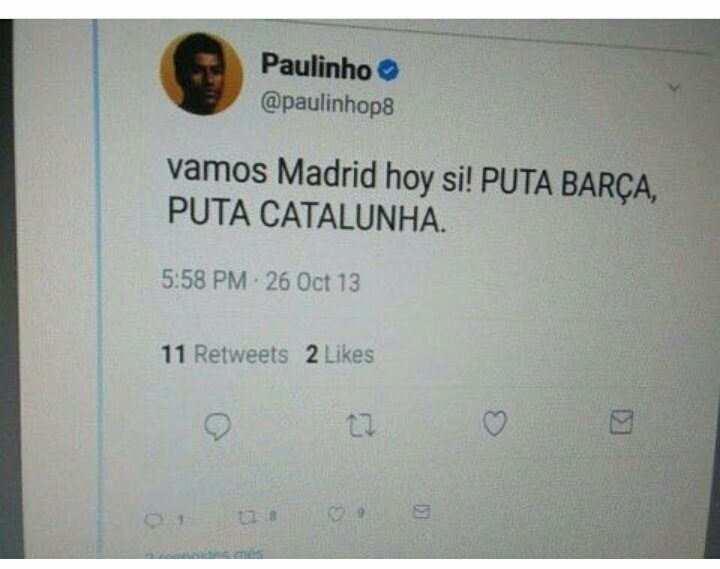The height and width of the screenshot is (569, 720).
Task: View the list of 11 Retweets
Action: click(225, 355)
